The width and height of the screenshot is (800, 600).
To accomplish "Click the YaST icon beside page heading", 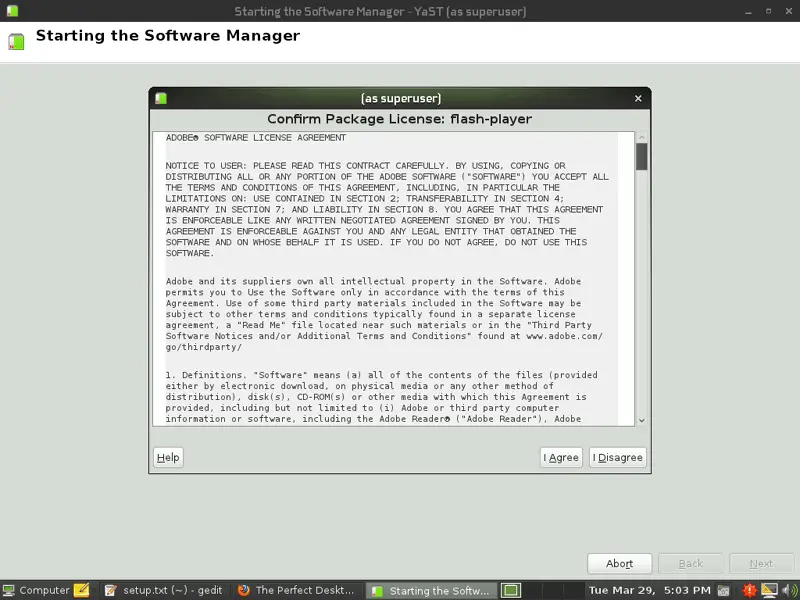I will [x=16, y=41].
